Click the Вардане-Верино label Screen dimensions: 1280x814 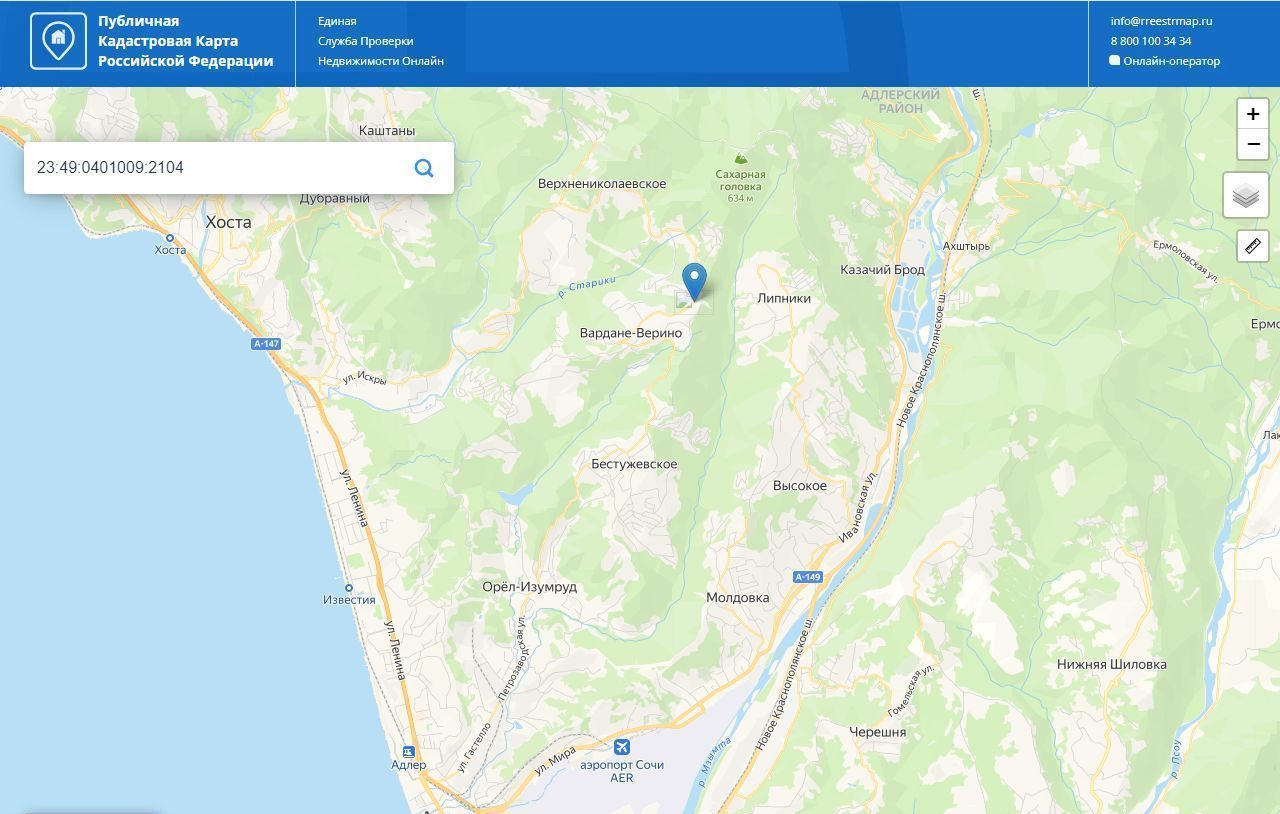click(x=631, y=333)
